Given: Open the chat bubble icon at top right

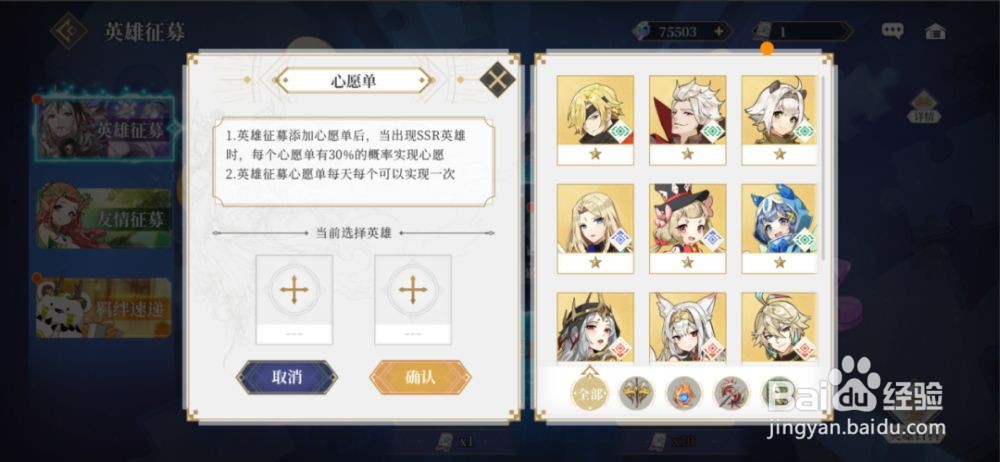Looking at the screenshot, I should pyautogui.click(x=892, y=31).
